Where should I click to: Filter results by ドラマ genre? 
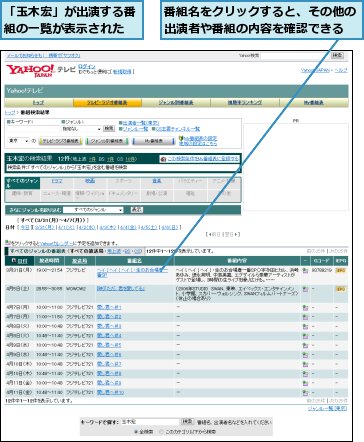[x=57, y=181]
